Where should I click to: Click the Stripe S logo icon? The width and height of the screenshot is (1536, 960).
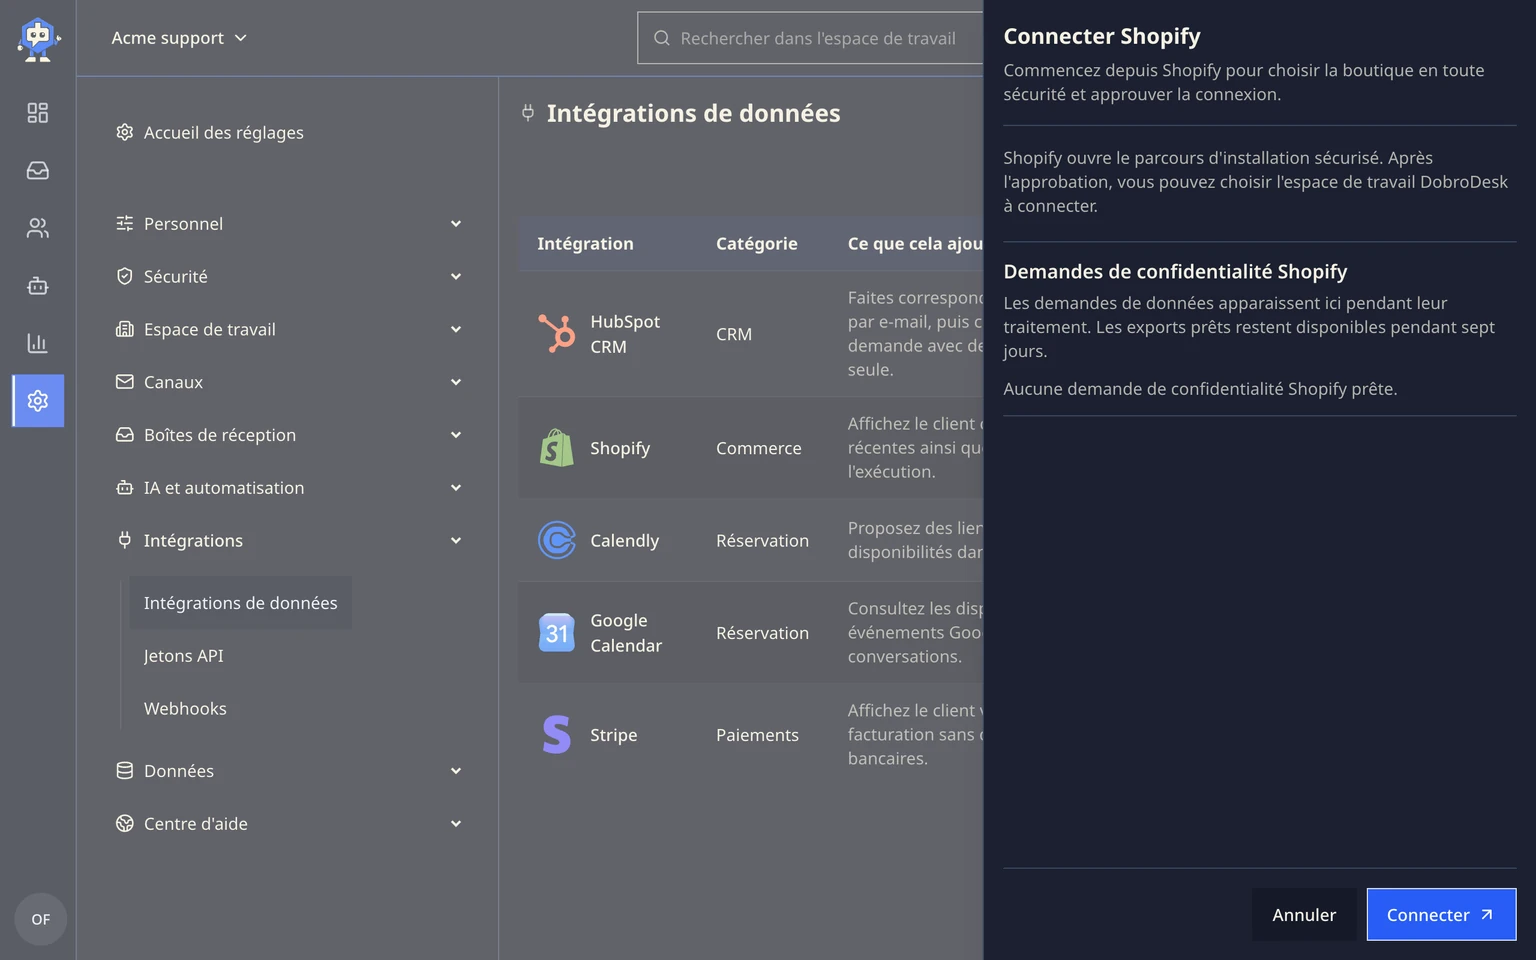[x=557, y=735]
